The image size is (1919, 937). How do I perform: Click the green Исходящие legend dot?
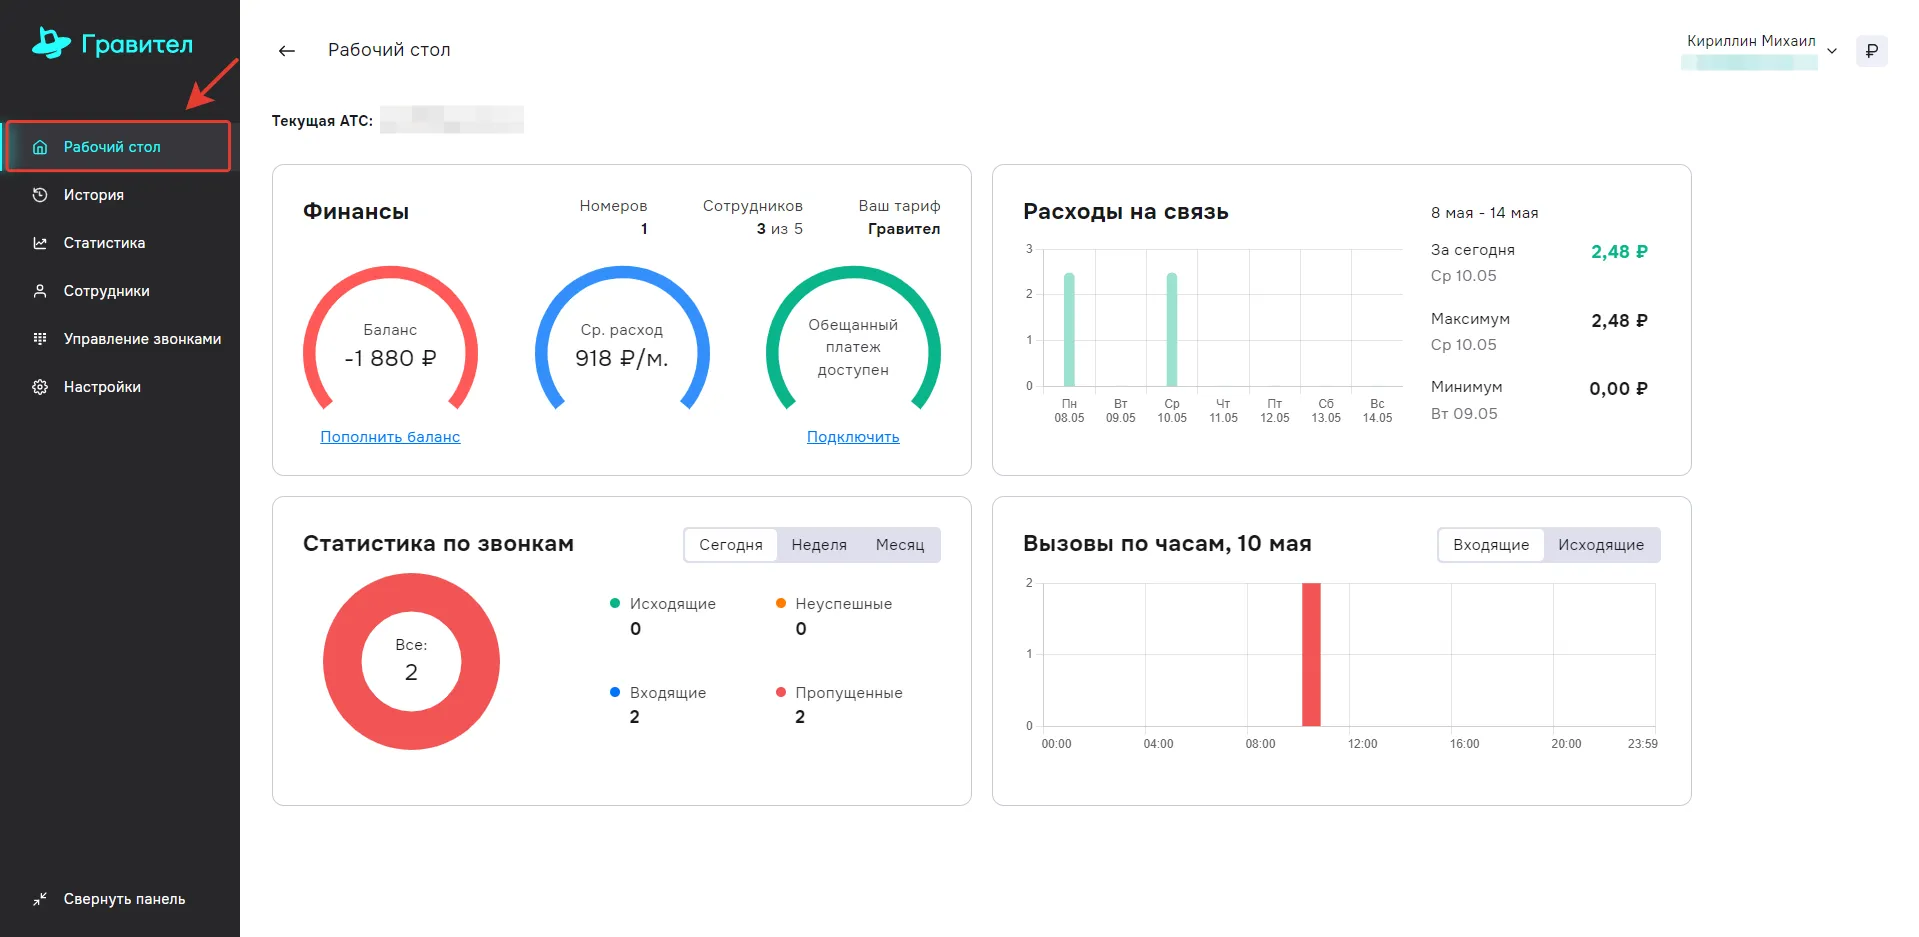615,603
